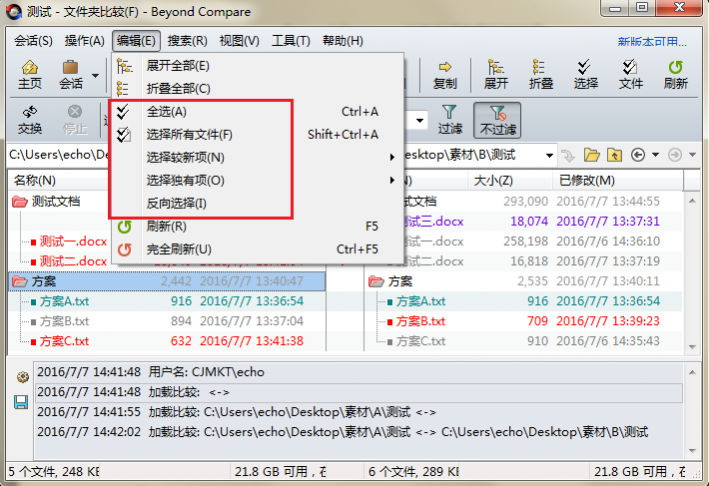Select right 方案A.txt file
This screenshot has height=486, width=709.
(x=421, y=302)
